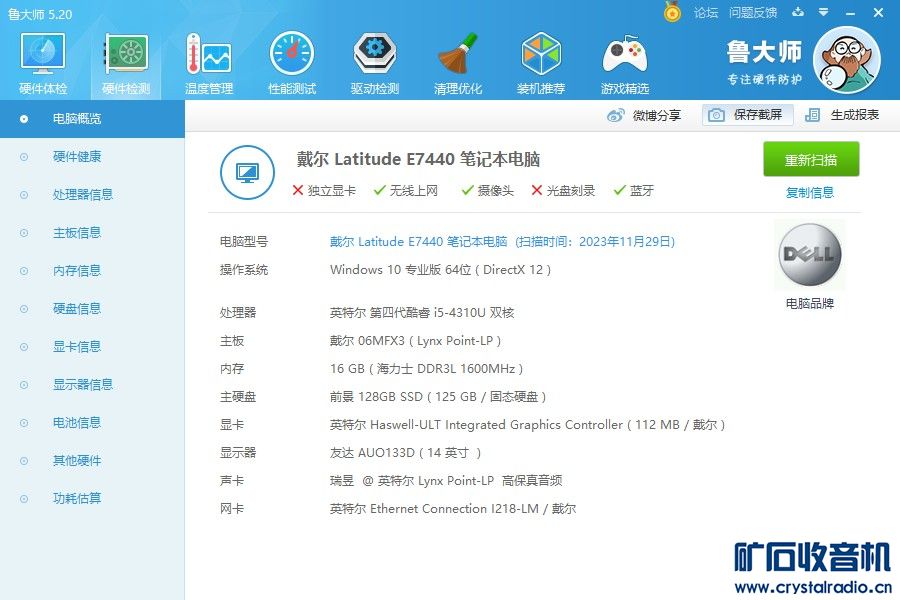Click the Haswell-ULT graphics value
This screenshot has width=900, height=600.
tap(527, 425)
